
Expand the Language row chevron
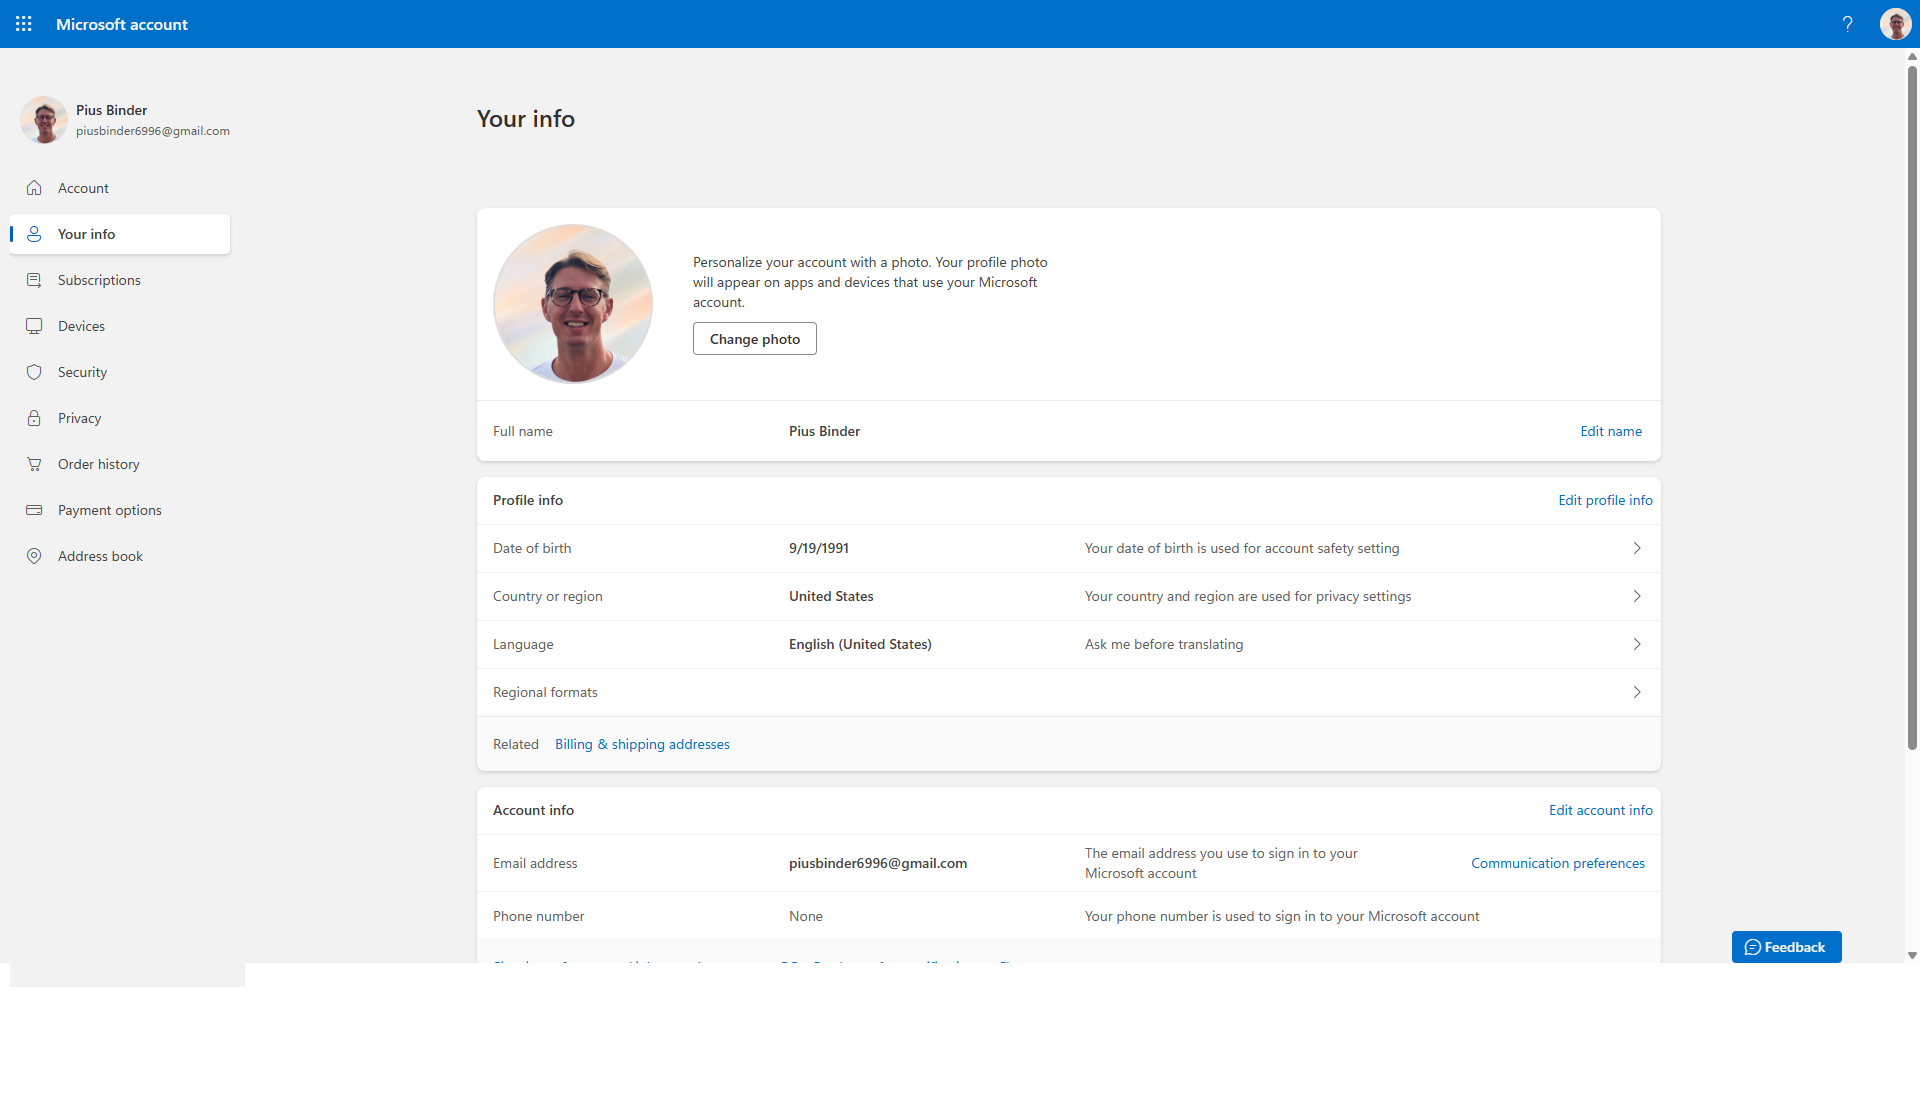click(1637, 644)
